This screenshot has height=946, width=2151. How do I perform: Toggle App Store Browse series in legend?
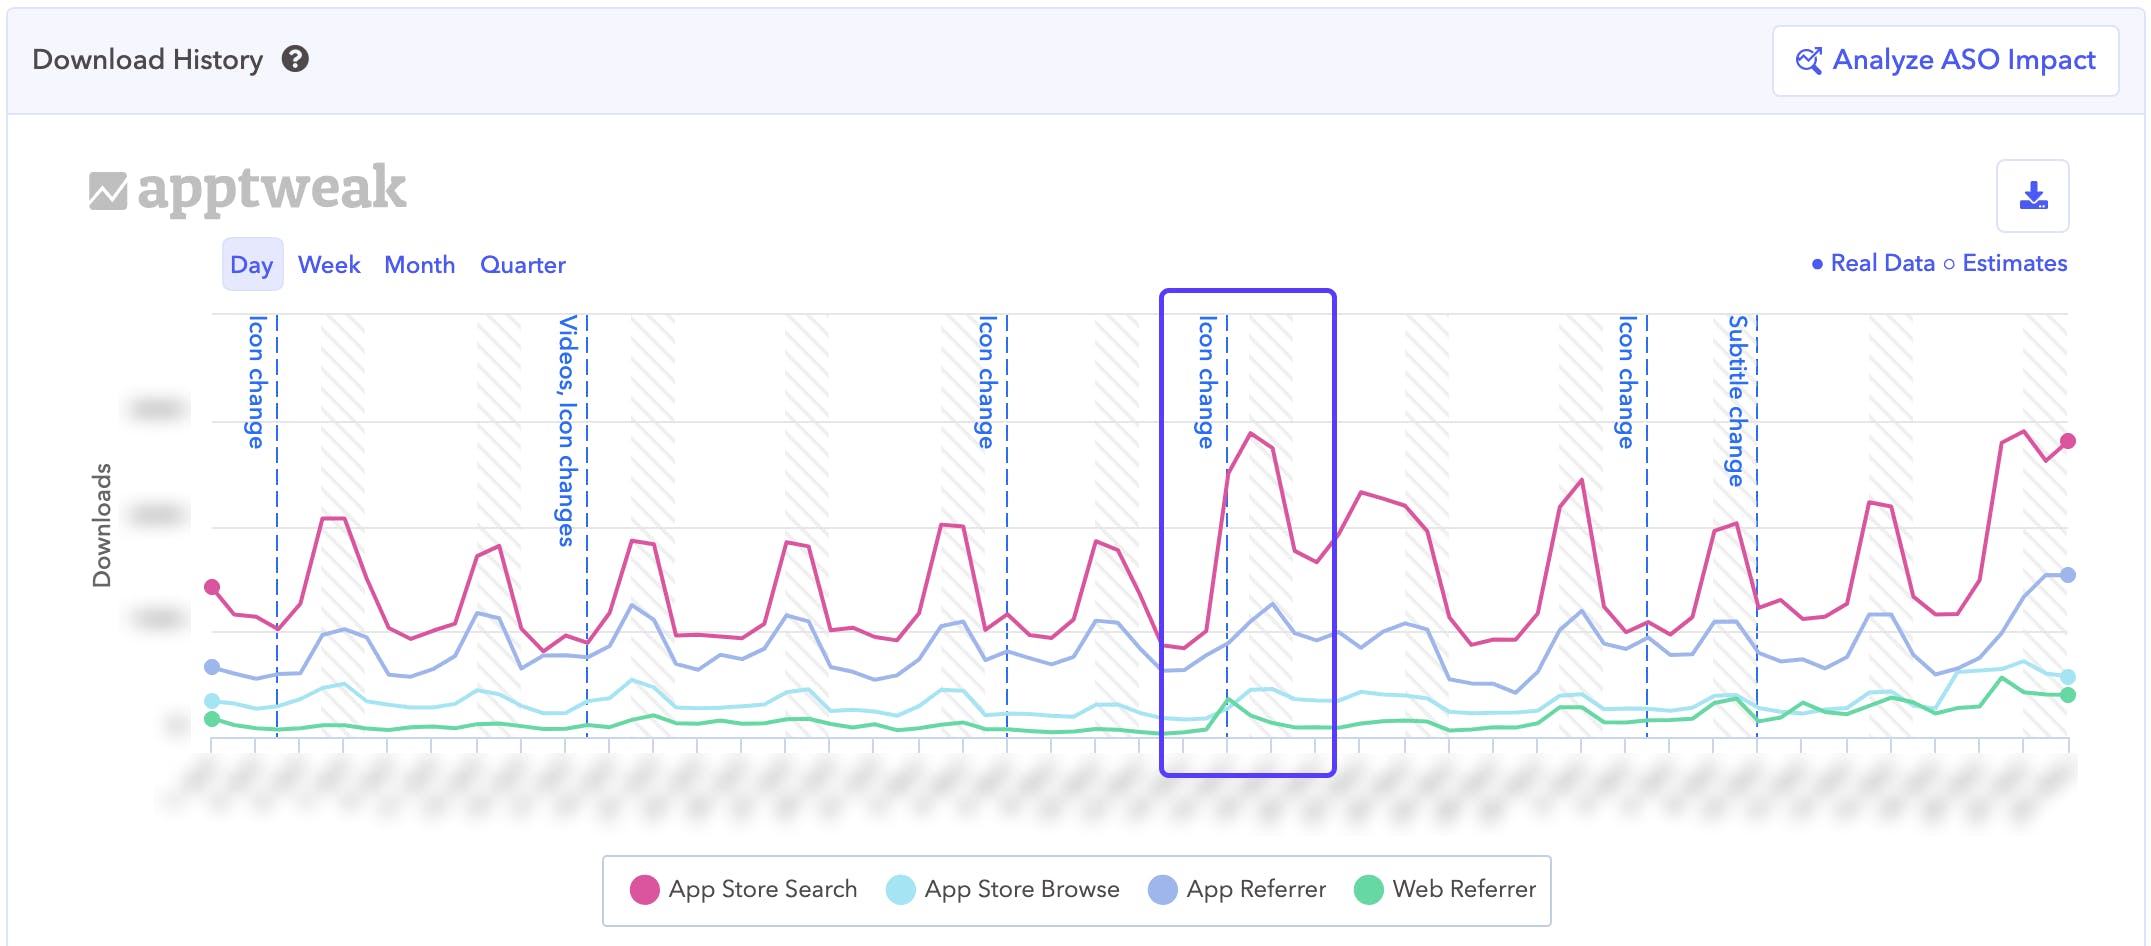coord(1022,889)
